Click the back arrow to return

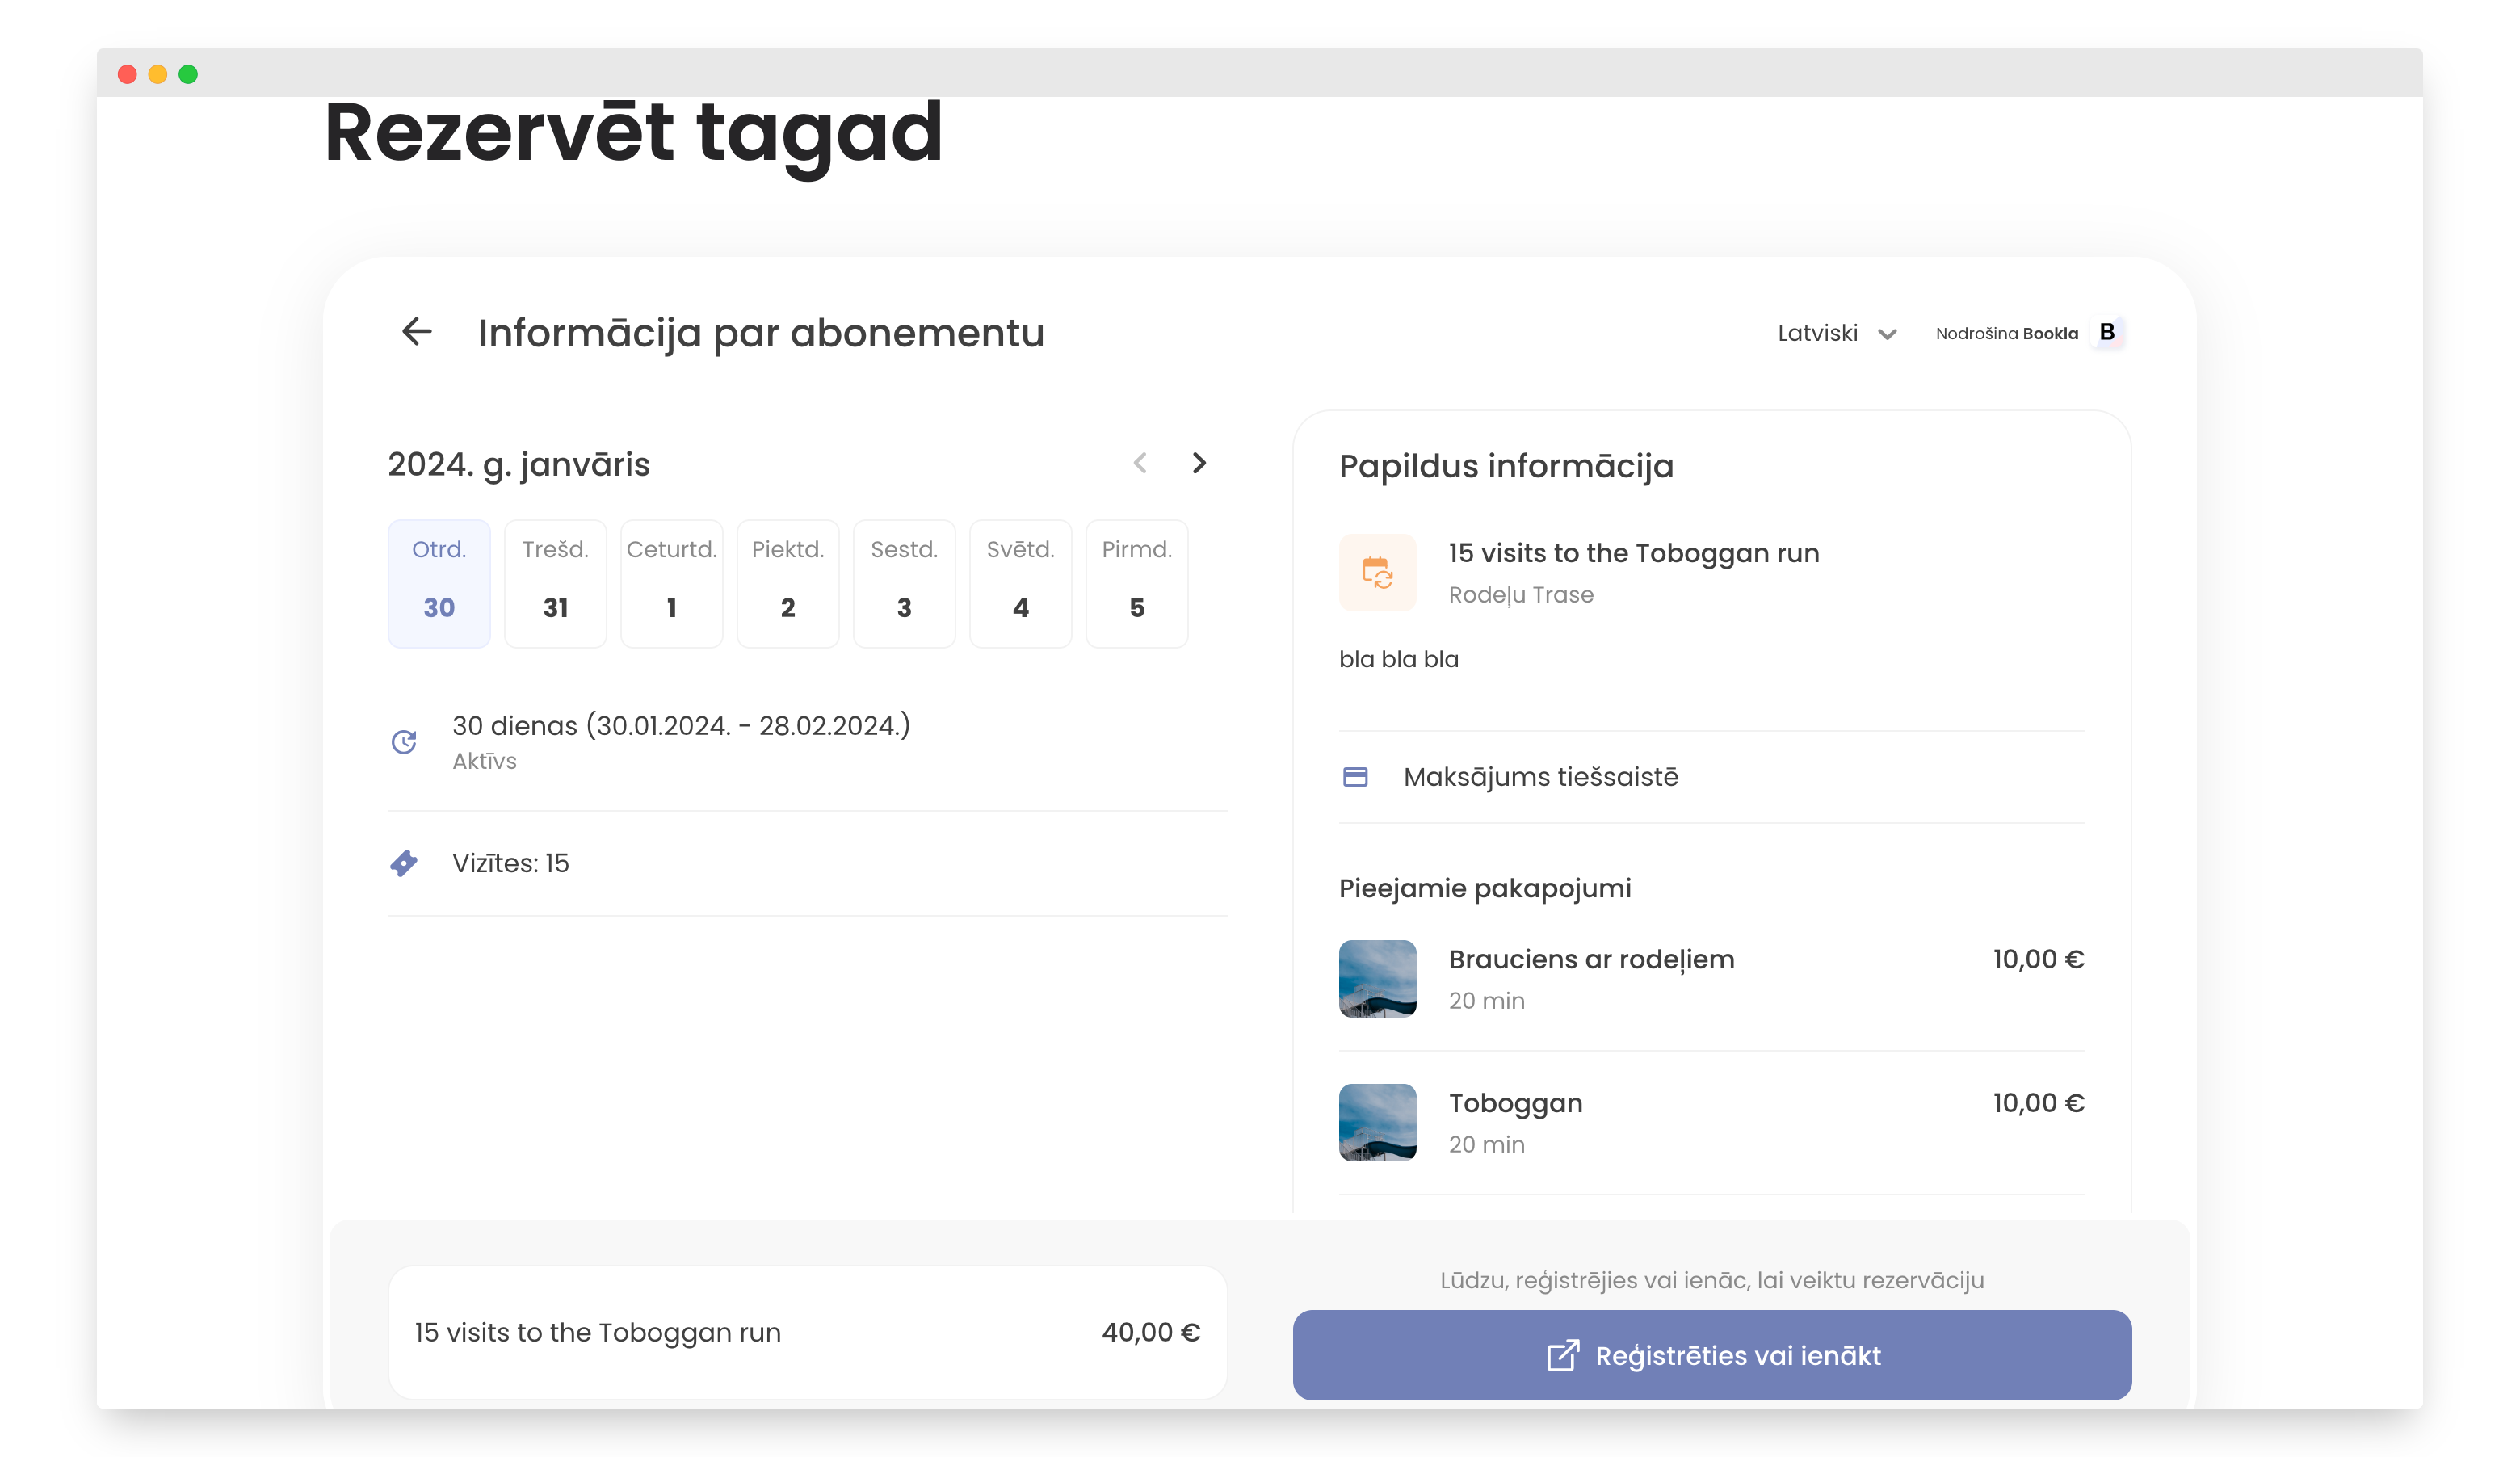[x=417, y=332]
